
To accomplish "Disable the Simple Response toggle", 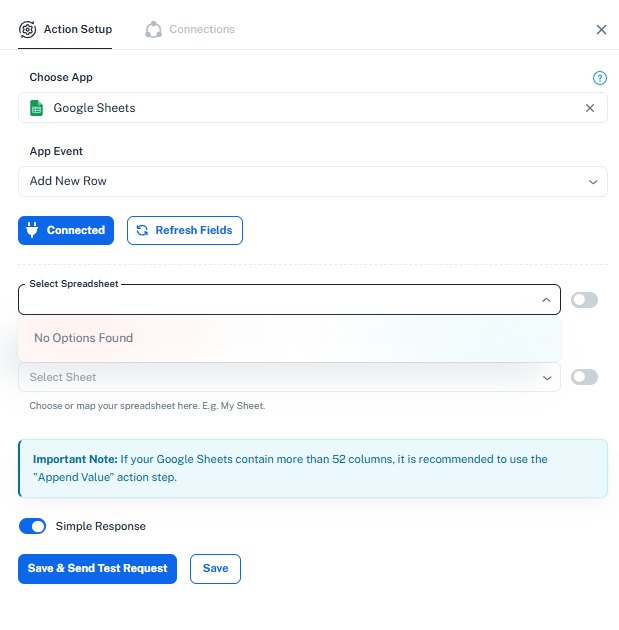I will point(33,526).
